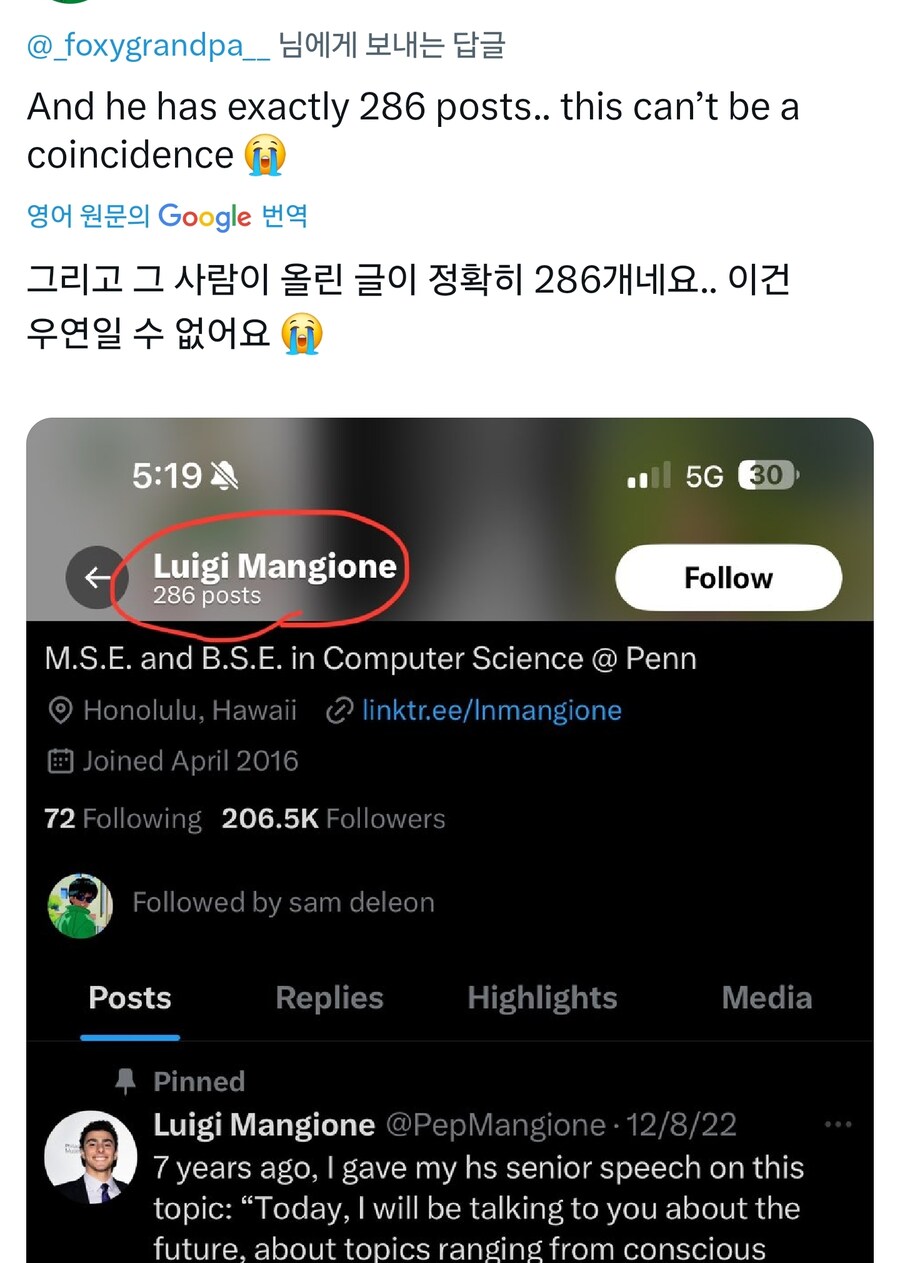Screen dimensions: 900x1263
Task: Select the Highlights tab
Action: tap(542, 998)
